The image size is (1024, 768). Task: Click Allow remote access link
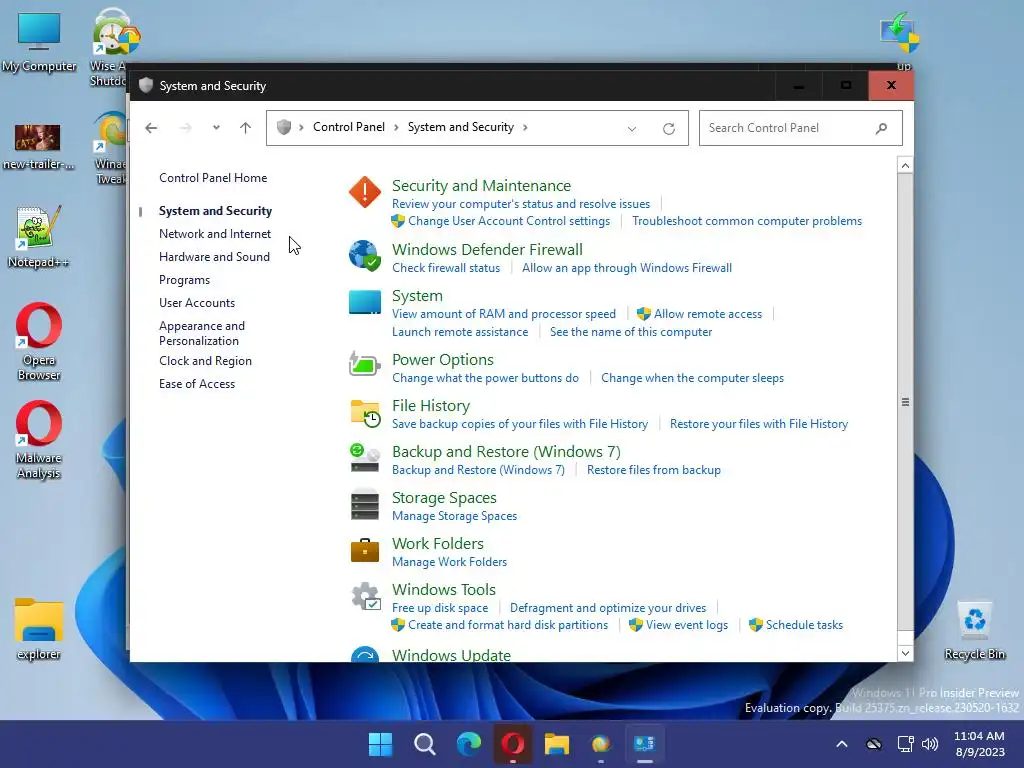[x=707, y=314]
